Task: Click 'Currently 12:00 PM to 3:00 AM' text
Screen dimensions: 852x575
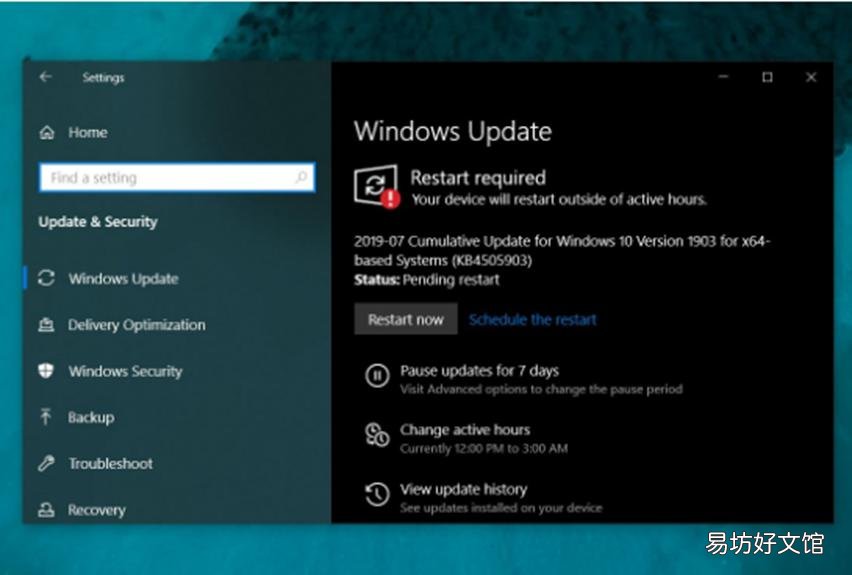Action: tap(484, 448)
